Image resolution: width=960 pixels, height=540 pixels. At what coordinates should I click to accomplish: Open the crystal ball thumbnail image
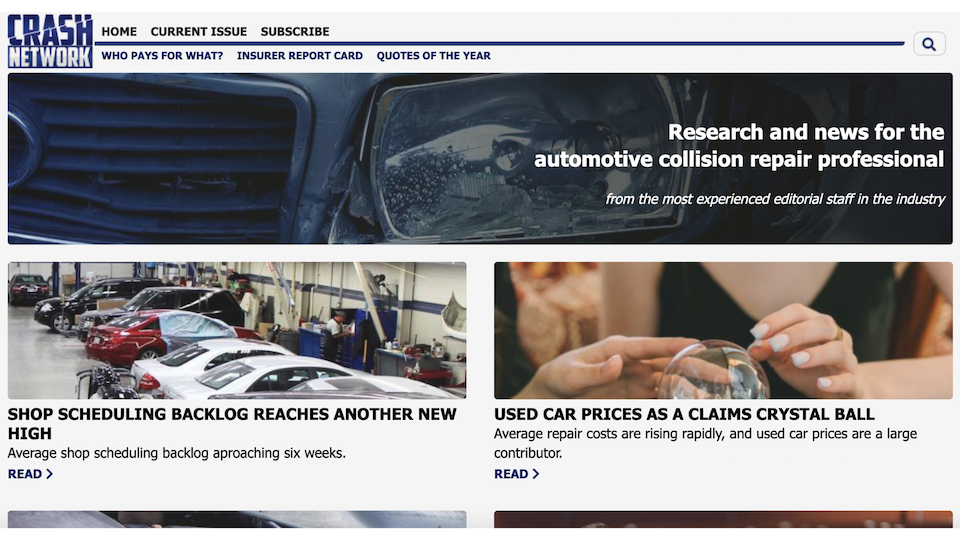(x=723, y=331)
